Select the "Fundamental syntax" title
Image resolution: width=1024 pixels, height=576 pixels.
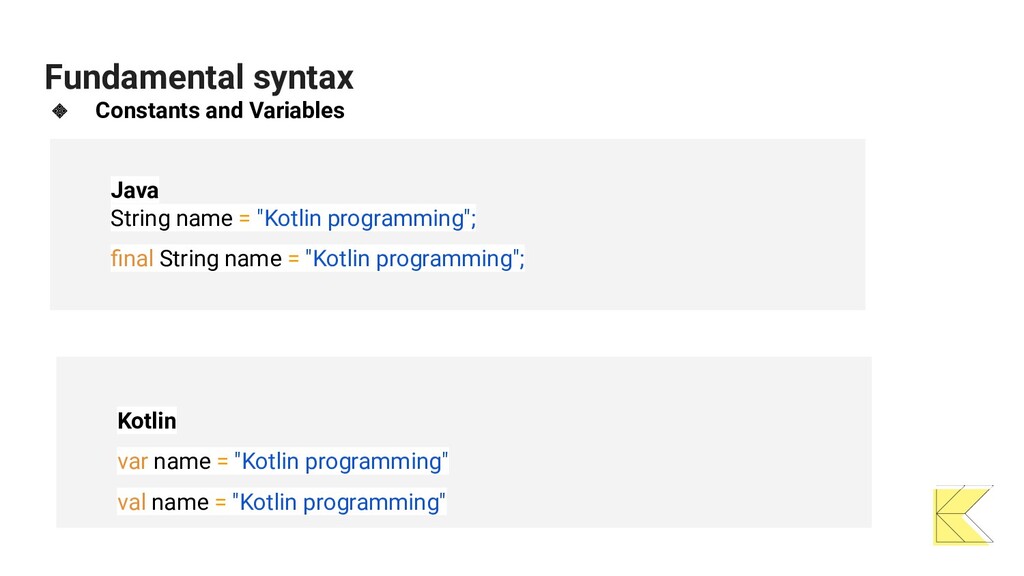[x=199, y=77]
